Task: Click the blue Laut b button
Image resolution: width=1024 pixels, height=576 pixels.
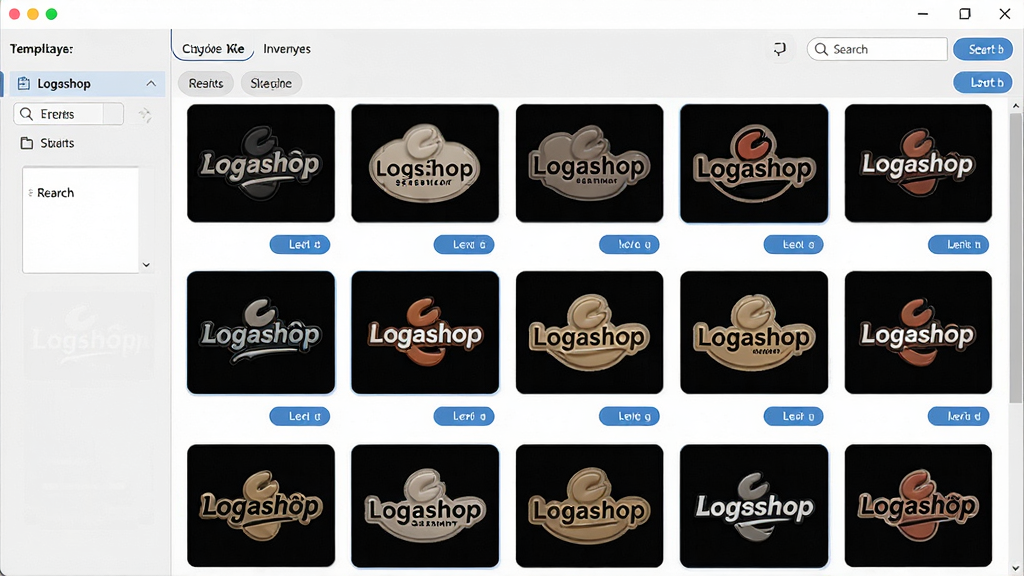Action: click(x=983, y=82)
